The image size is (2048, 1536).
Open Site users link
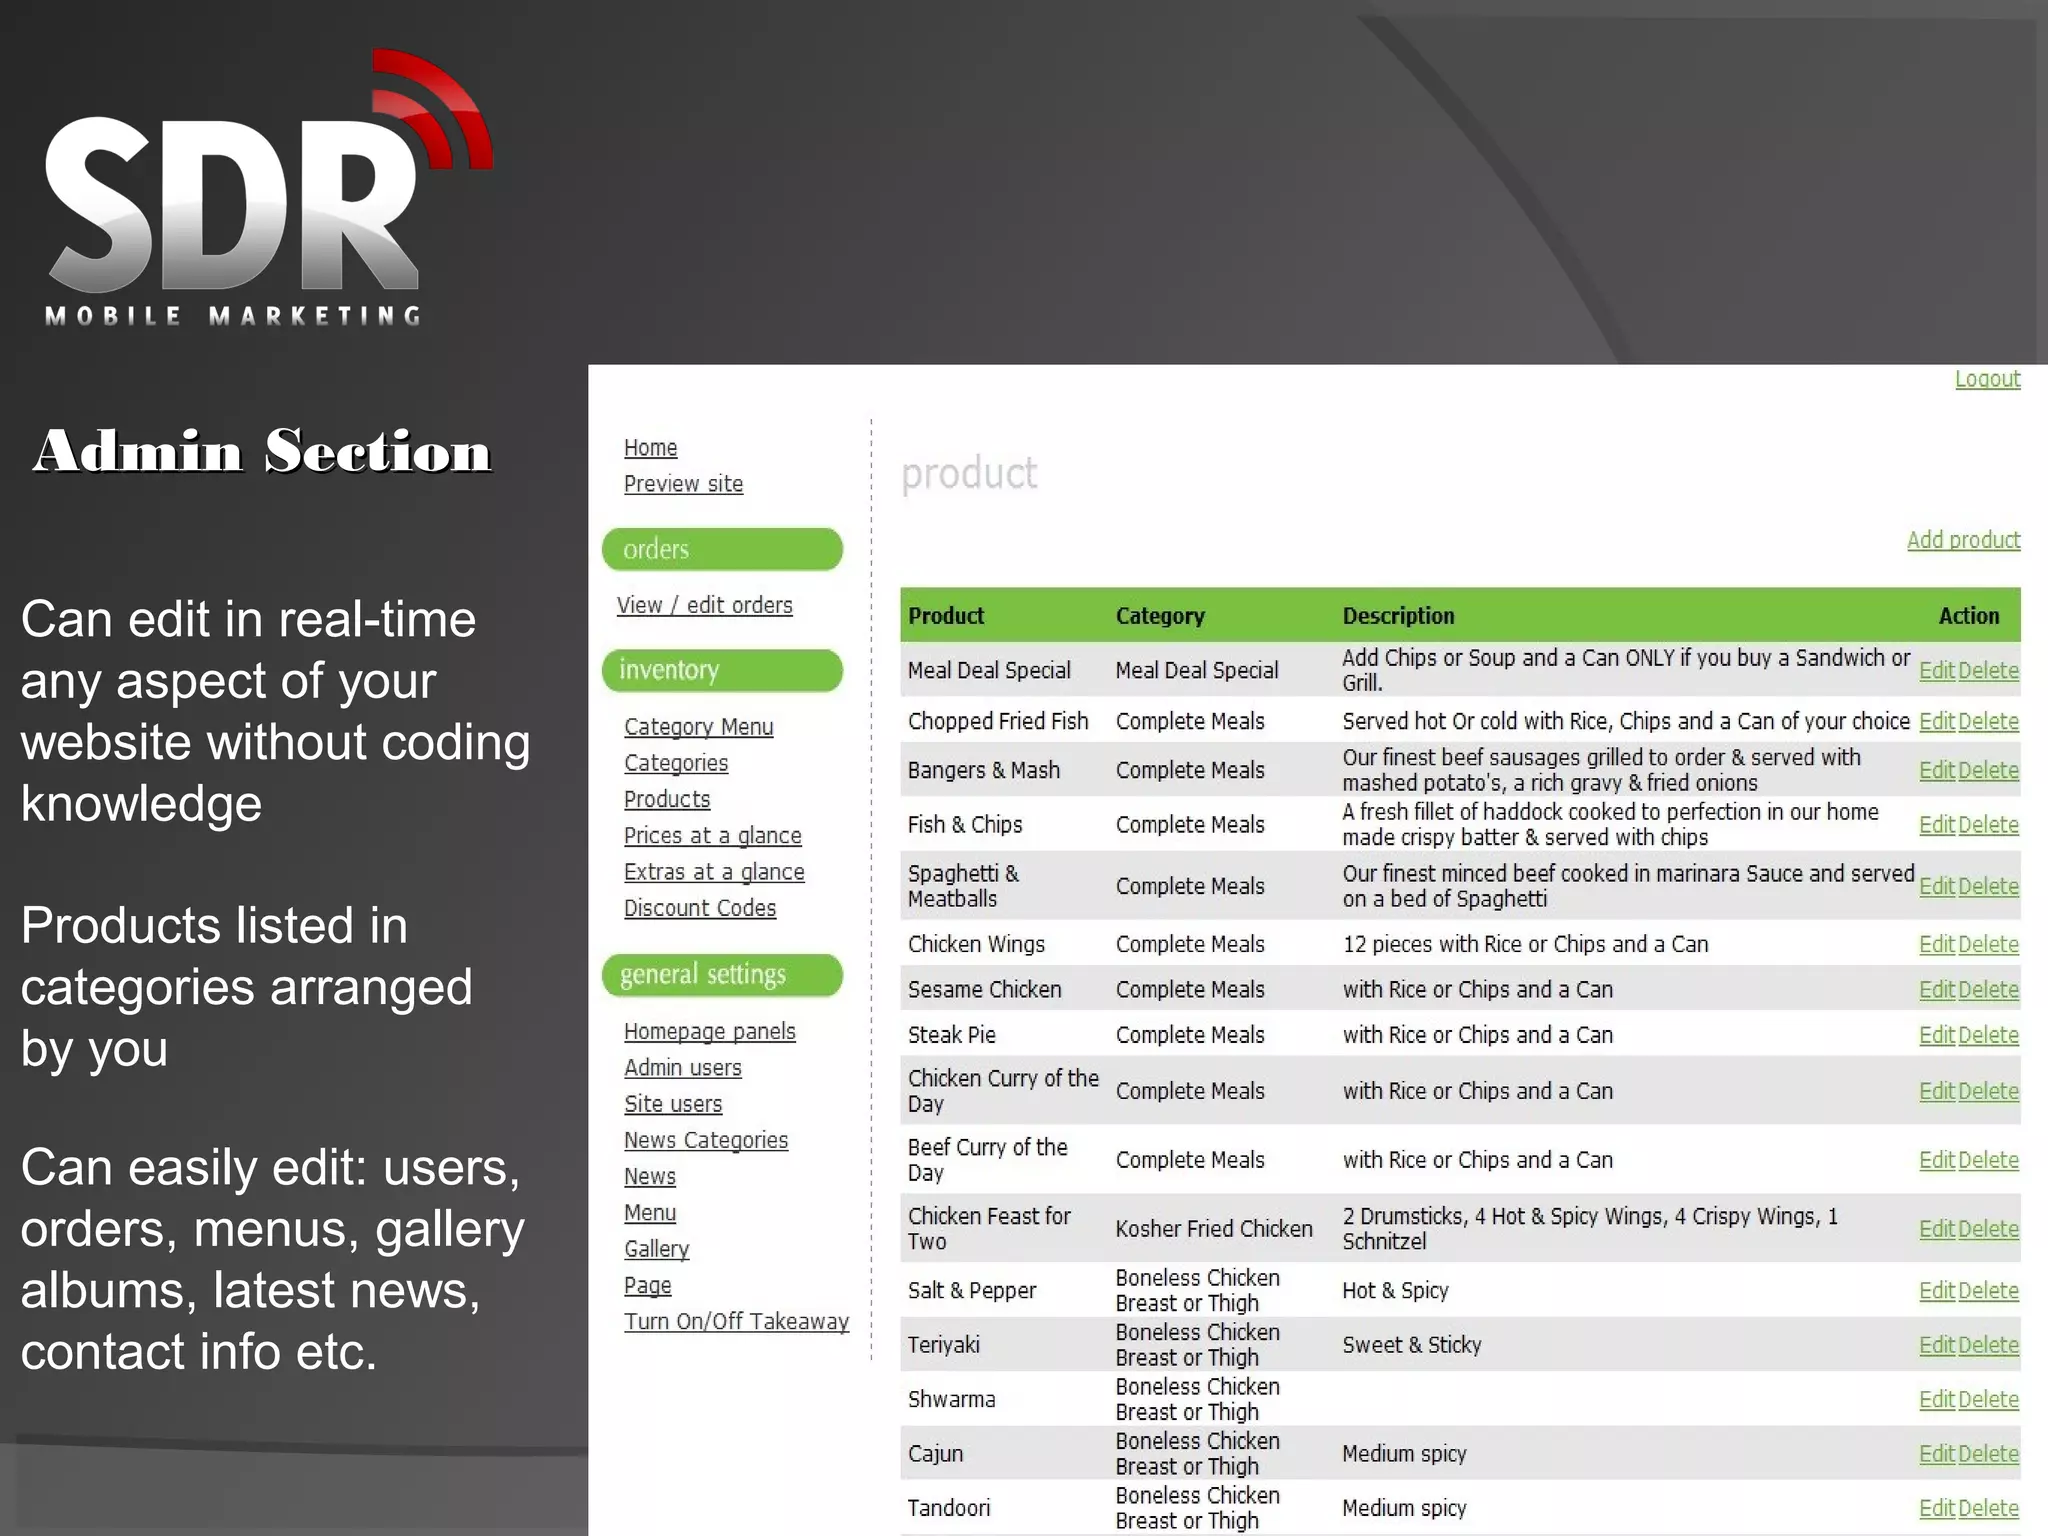(672, 1104)
